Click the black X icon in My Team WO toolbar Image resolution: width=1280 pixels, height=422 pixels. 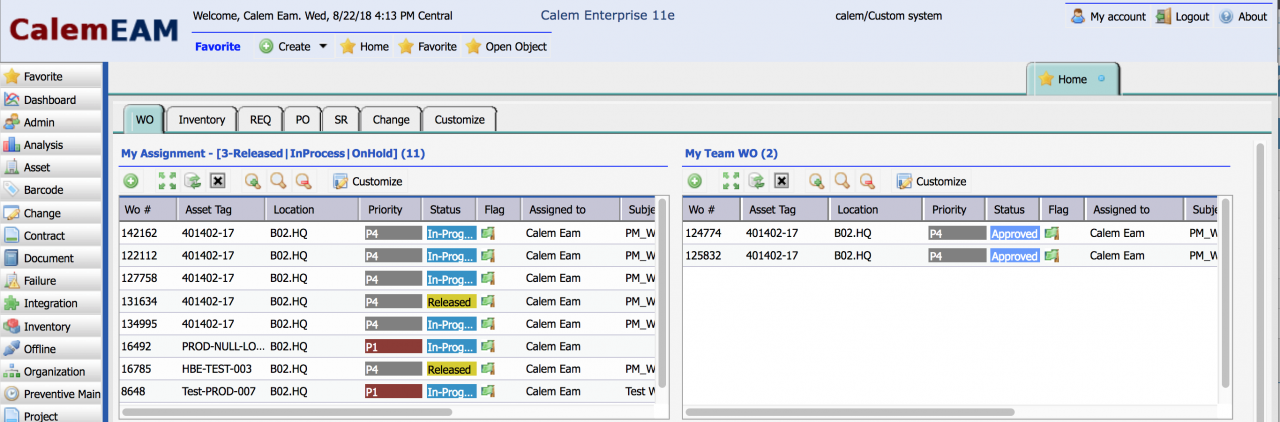tap(782, 181)
